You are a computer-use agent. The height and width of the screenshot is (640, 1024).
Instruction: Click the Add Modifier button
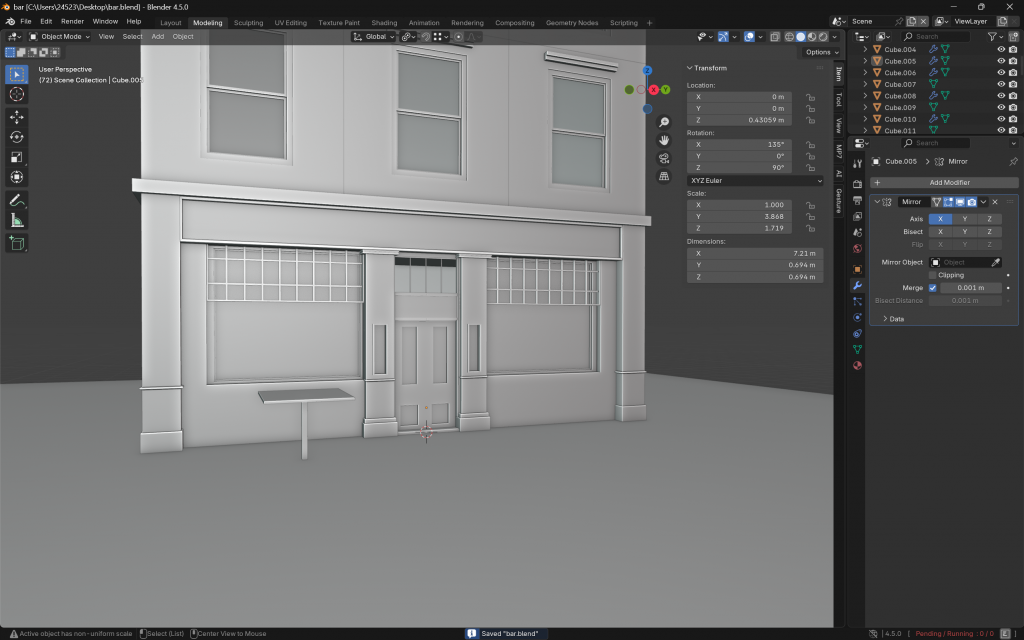[x=944, y=182]
